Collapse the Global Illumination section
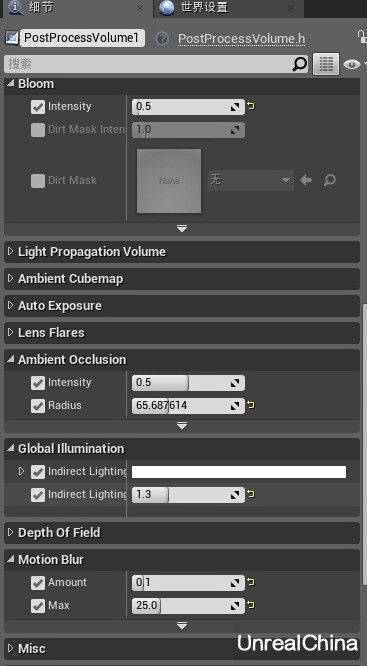The image size is (367, 666). pyautogui.click(x=11, y=449)
